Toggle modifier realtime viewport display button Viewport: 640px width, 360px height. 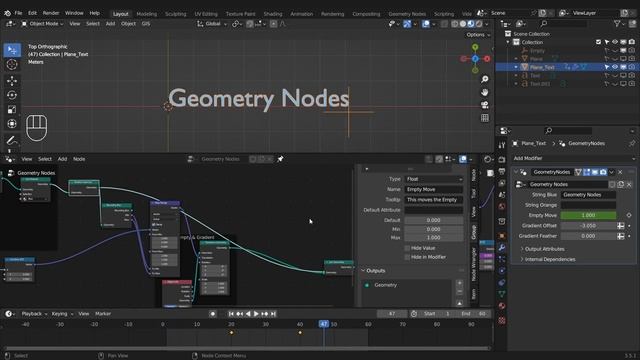(595, 172)
